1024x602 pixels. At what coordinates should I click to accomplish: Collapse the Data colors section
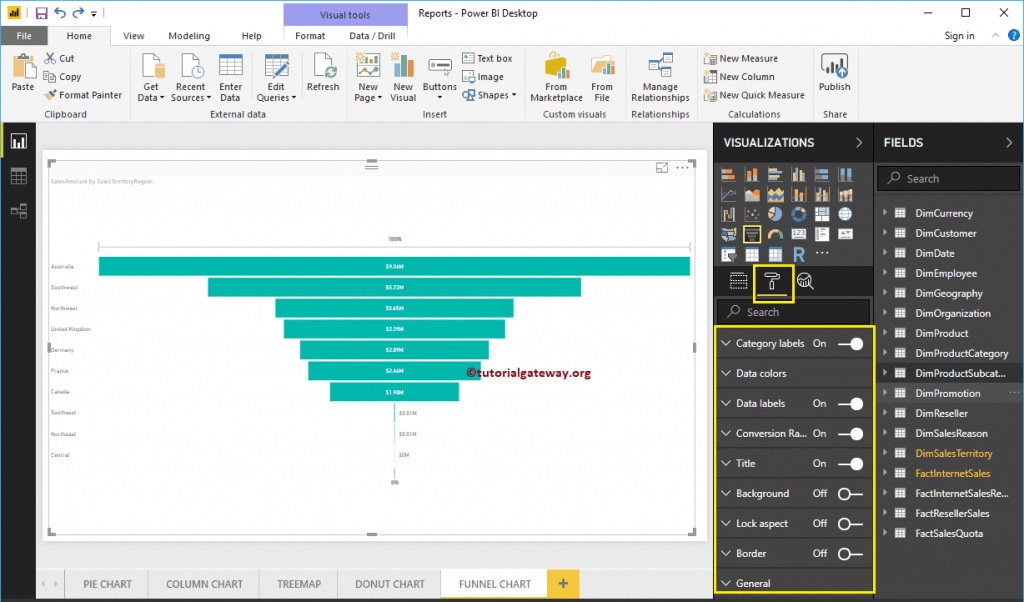coord(726,372)
